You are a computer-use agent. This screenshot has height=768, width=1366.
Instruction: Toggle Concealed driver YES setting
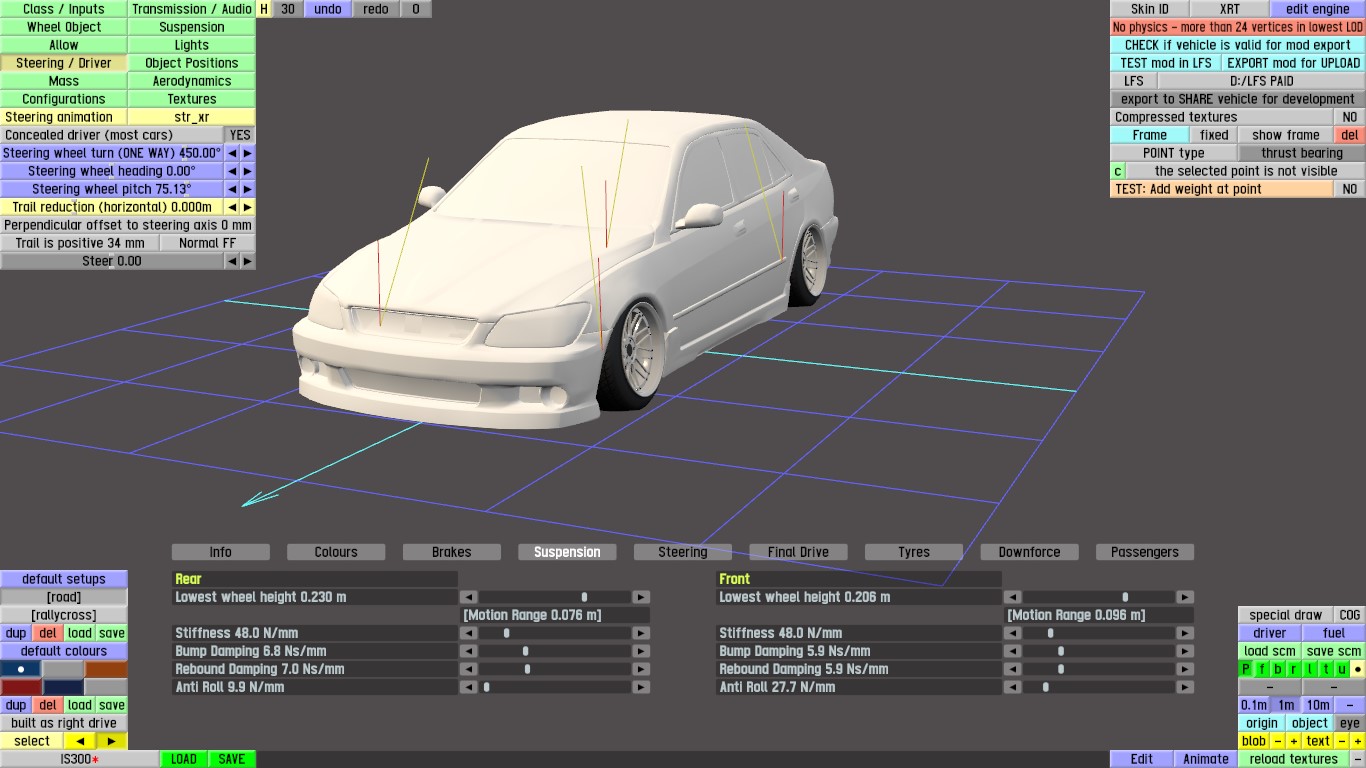(x=240, y=135)
